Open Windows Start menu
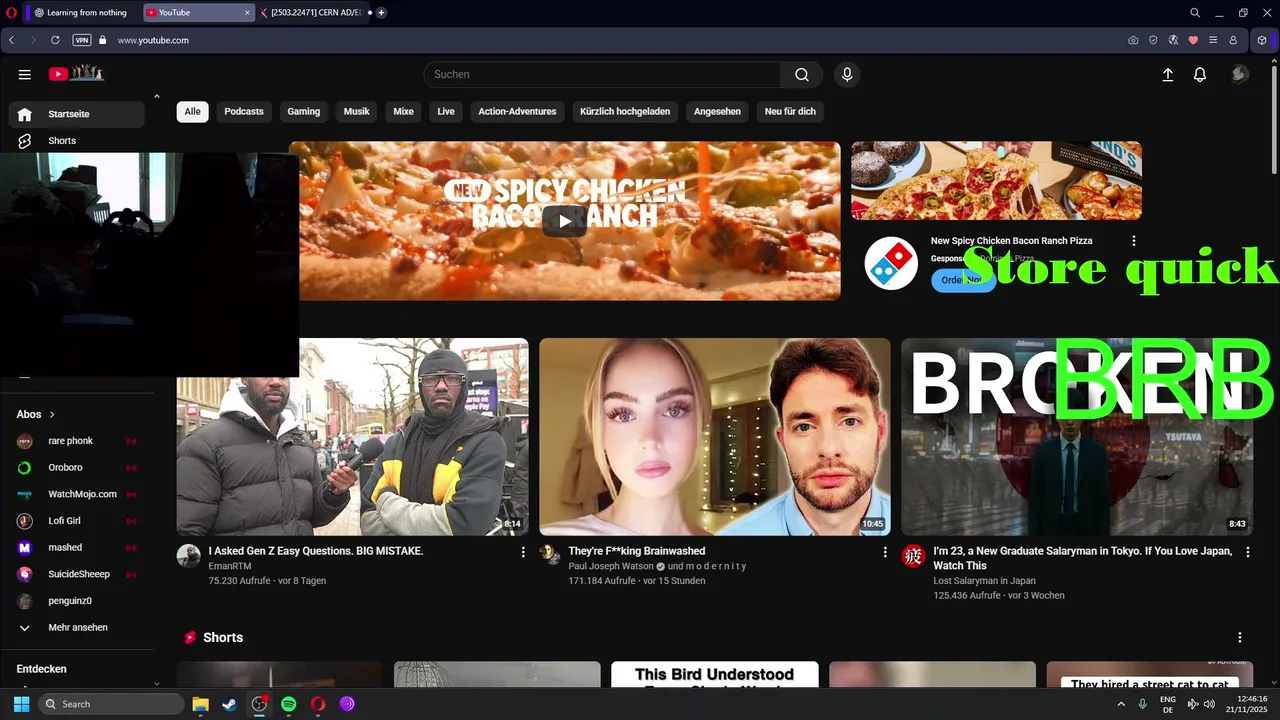 [x=21, y=704]
